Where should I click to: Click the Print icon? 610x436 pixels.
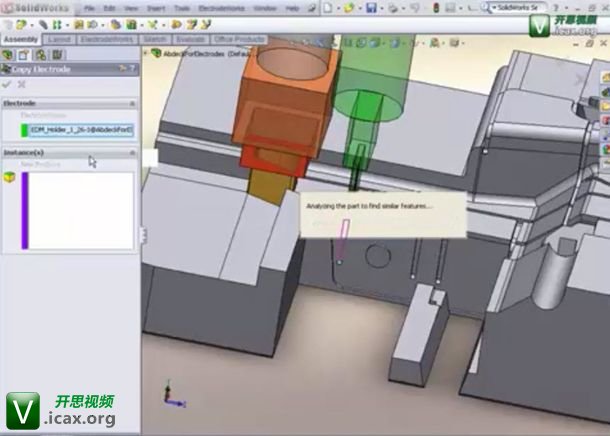(393, 8)
